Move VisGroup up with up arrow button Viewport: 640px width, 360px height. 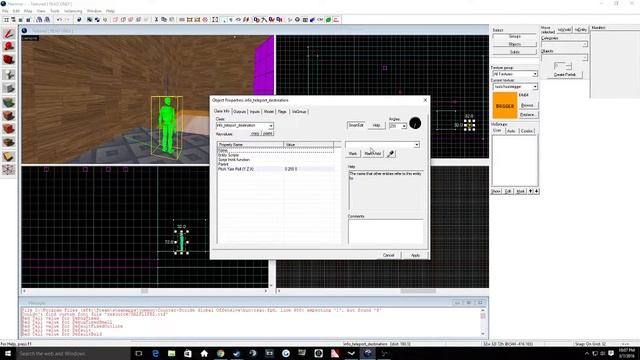tap(531, 191)
